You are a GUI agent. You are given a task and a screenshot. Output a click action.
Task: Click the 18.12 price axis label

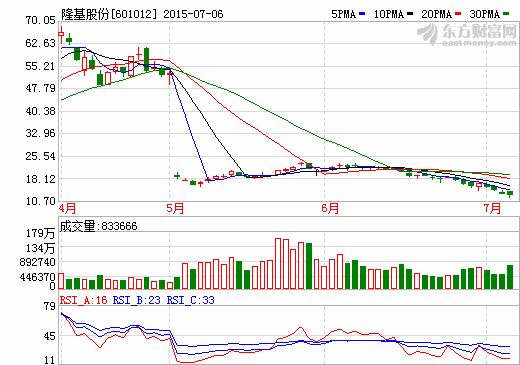tap(40, 179)
